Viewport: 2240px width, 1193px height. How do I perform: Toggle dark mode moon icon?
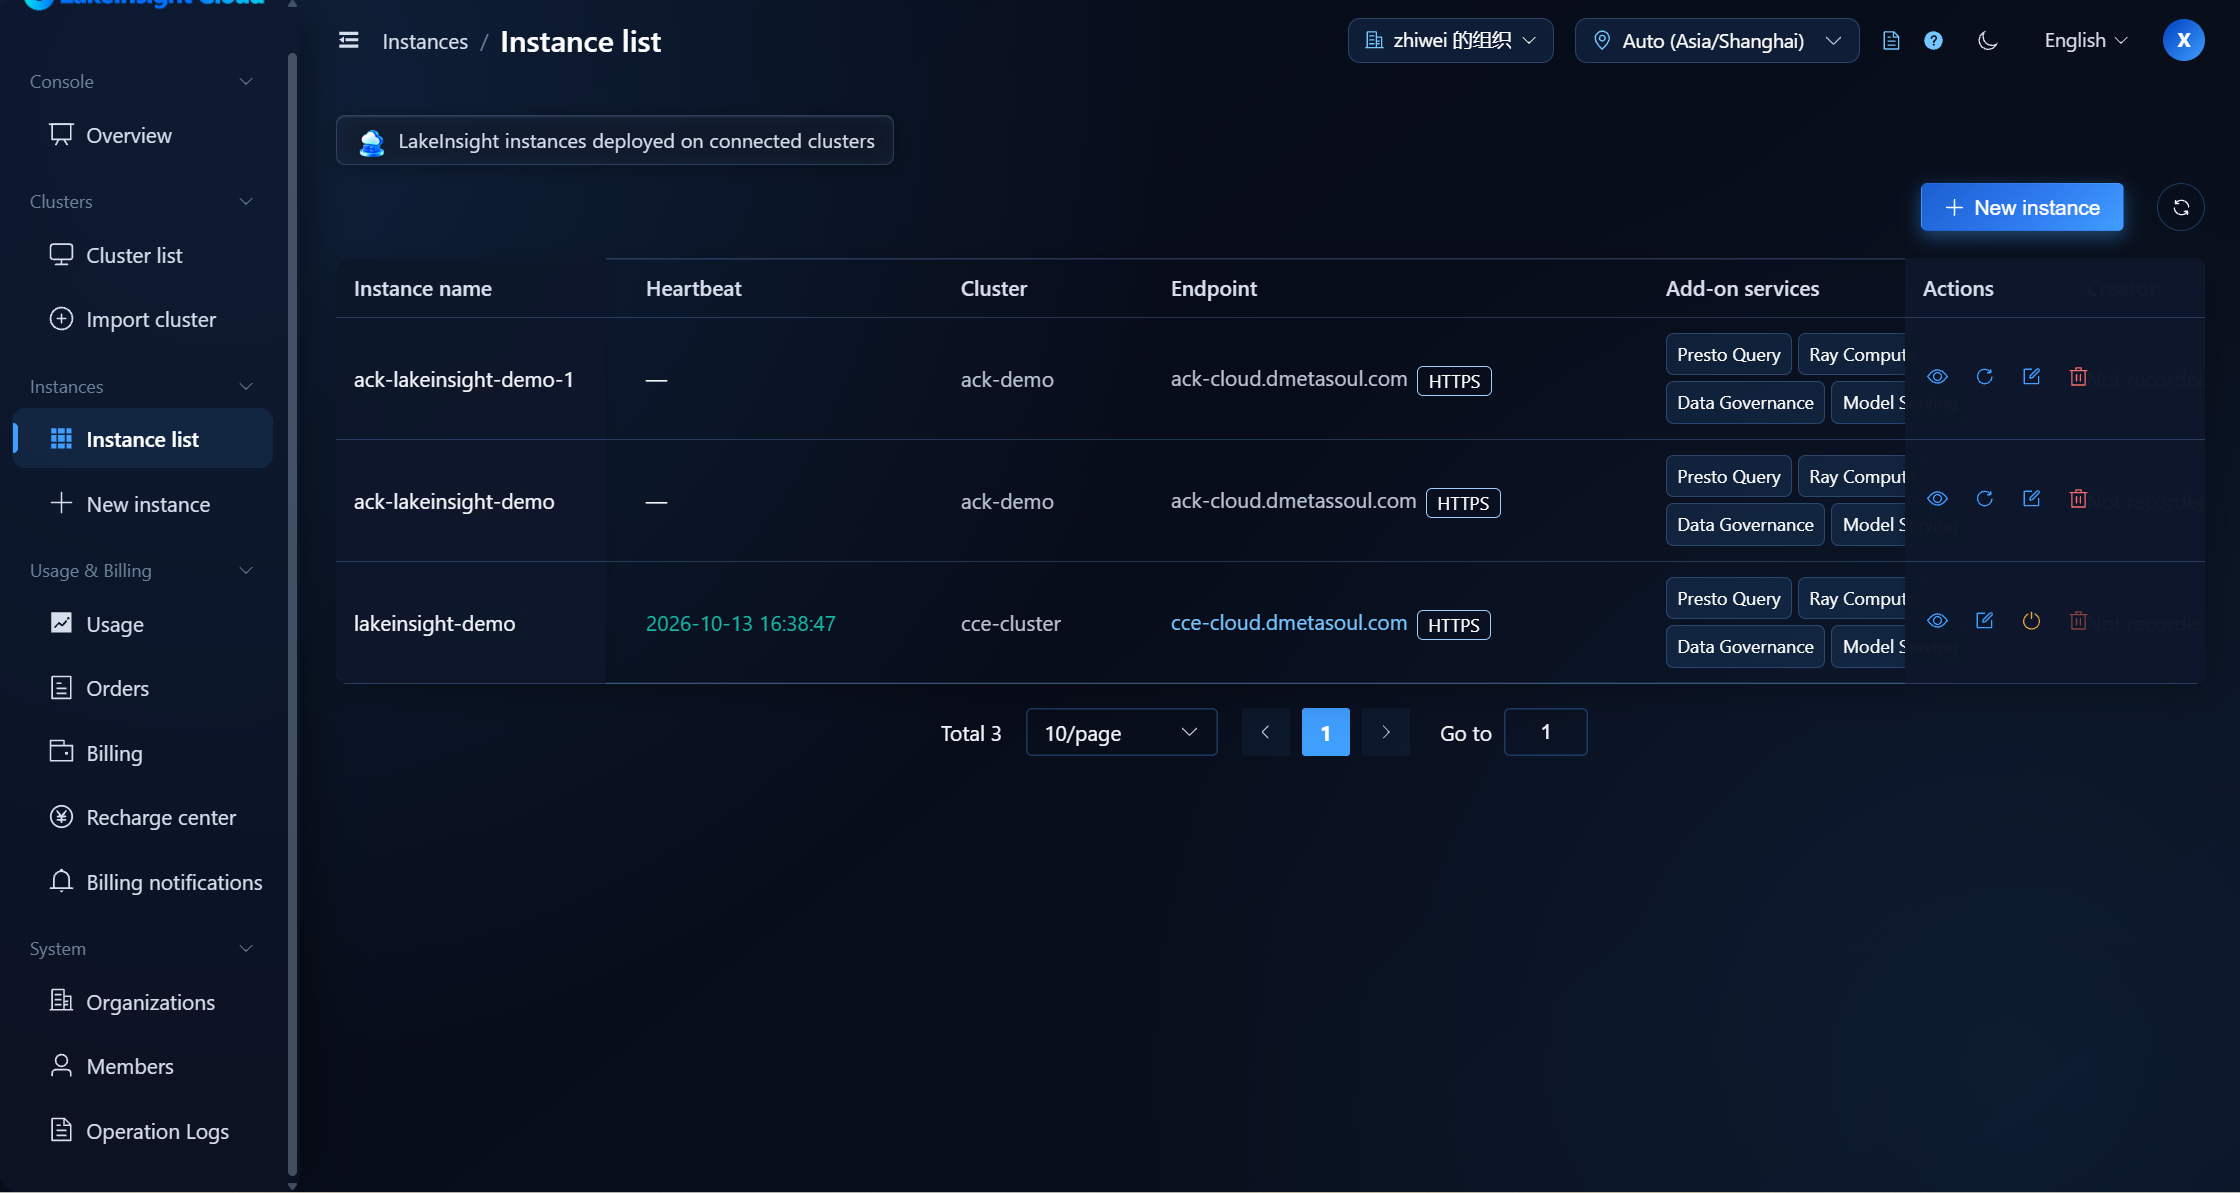1988,41
